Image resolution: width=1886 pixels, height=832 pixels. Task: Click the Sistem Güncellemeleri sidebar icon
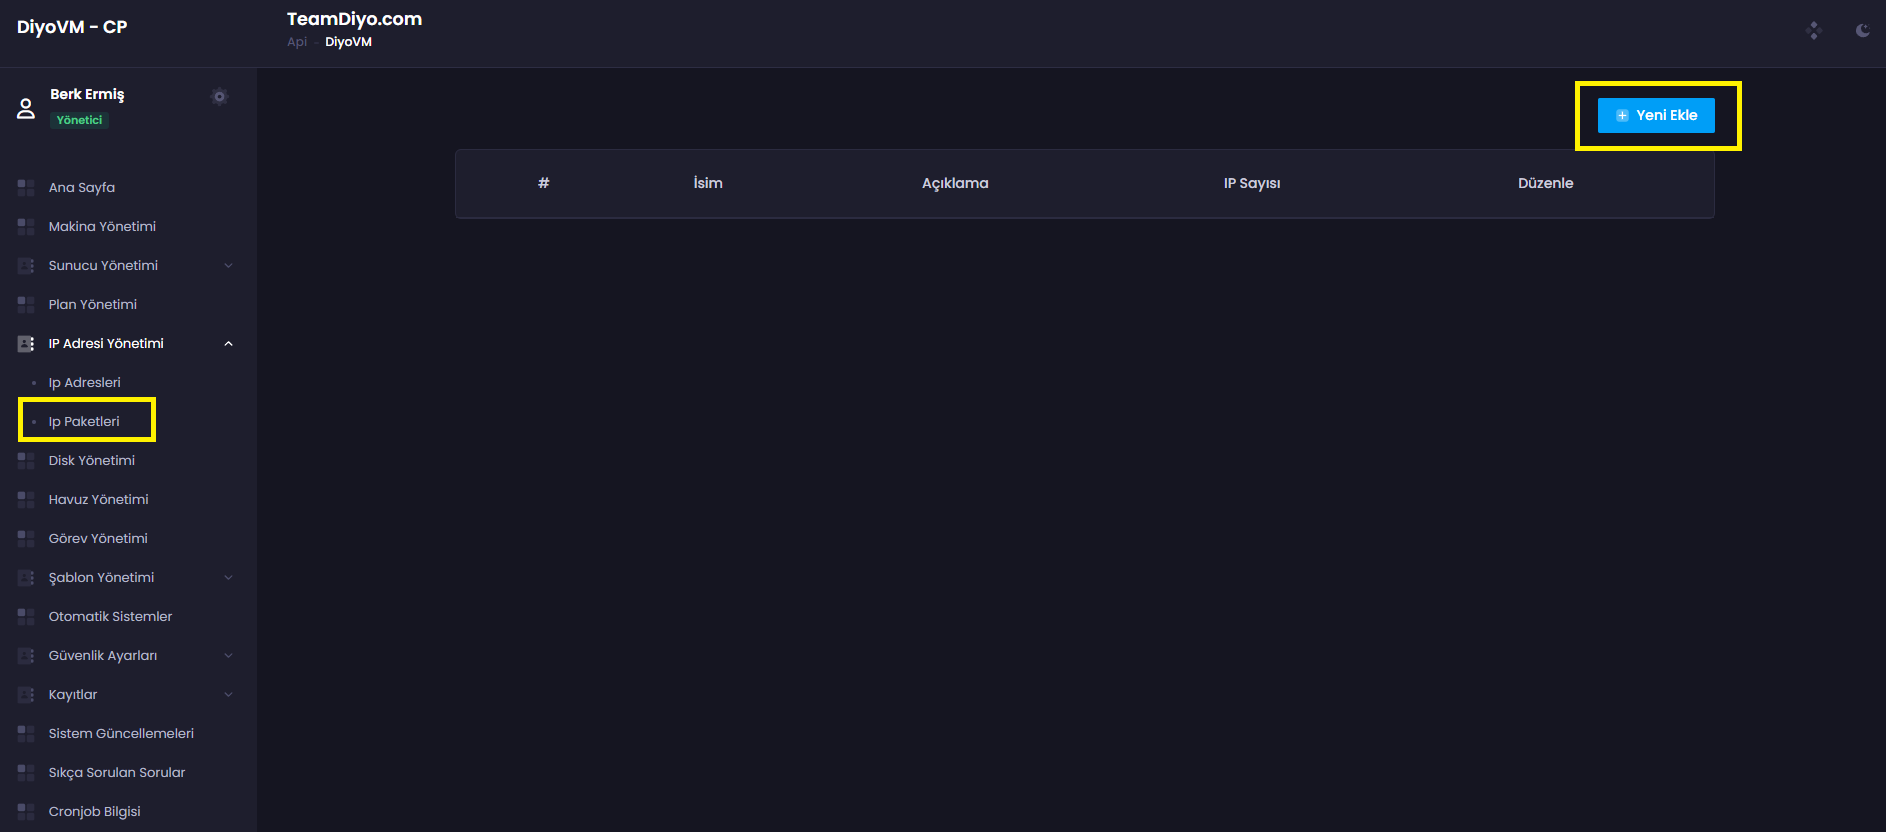pos(26,733)
